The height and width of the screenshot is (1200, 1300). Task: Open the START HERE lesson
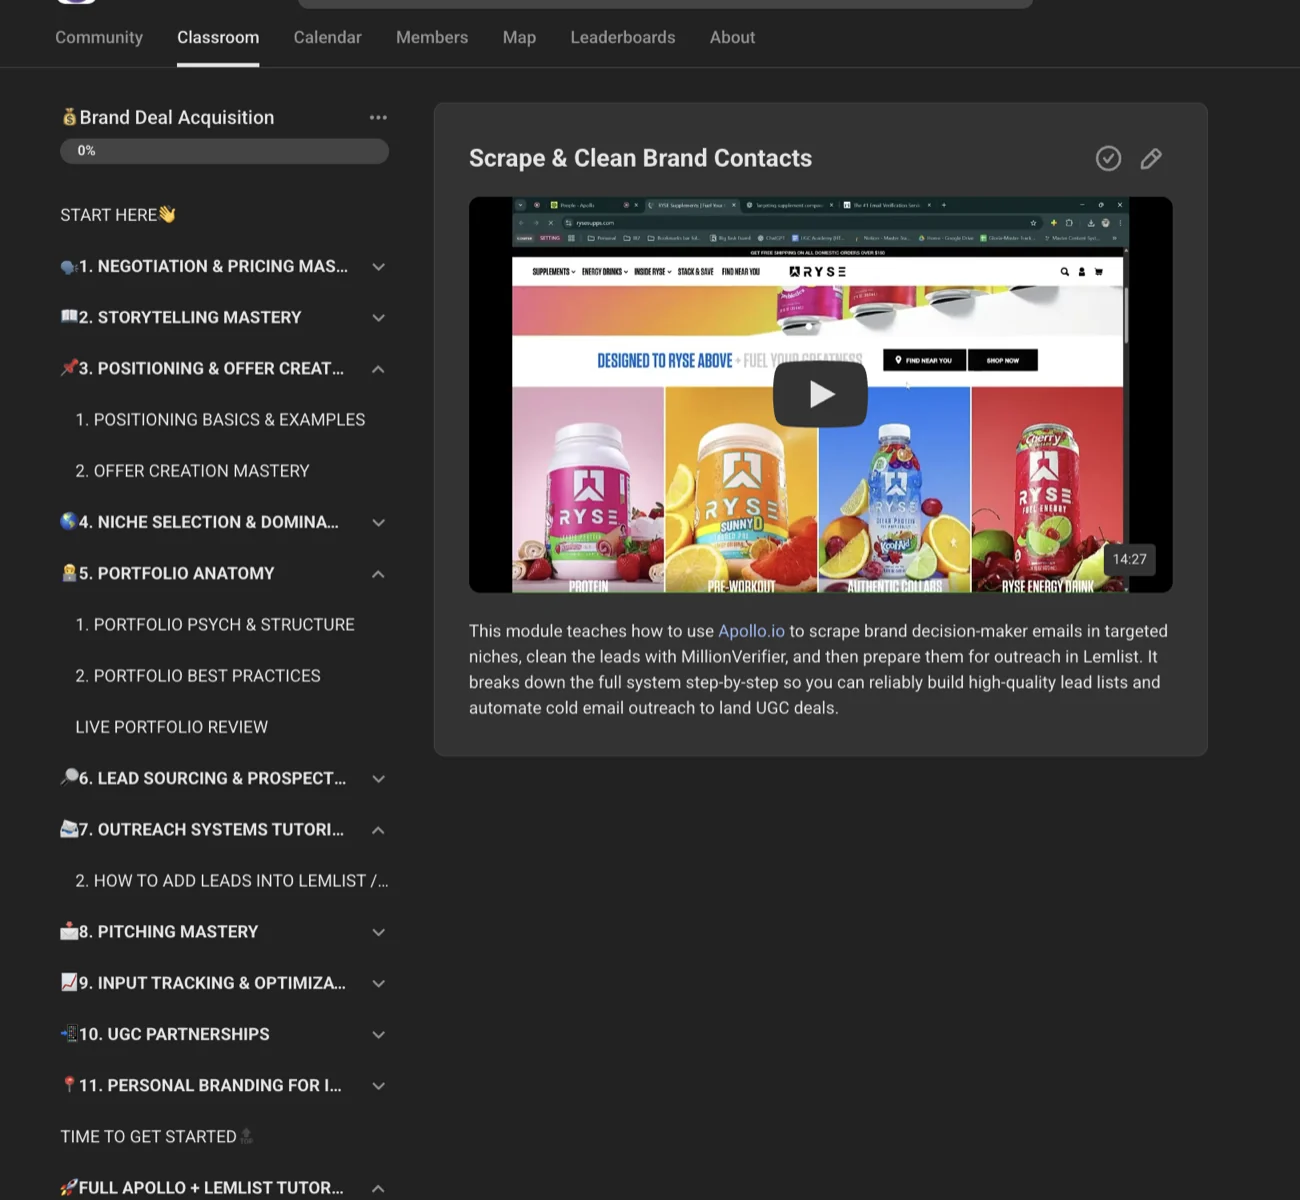click(x=118, y=215)
